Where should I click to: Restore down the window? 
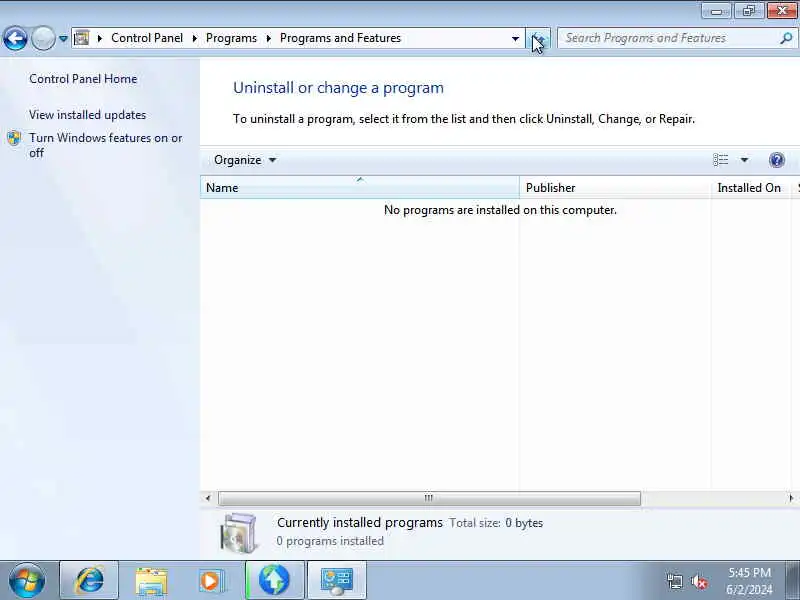point(748,11)
